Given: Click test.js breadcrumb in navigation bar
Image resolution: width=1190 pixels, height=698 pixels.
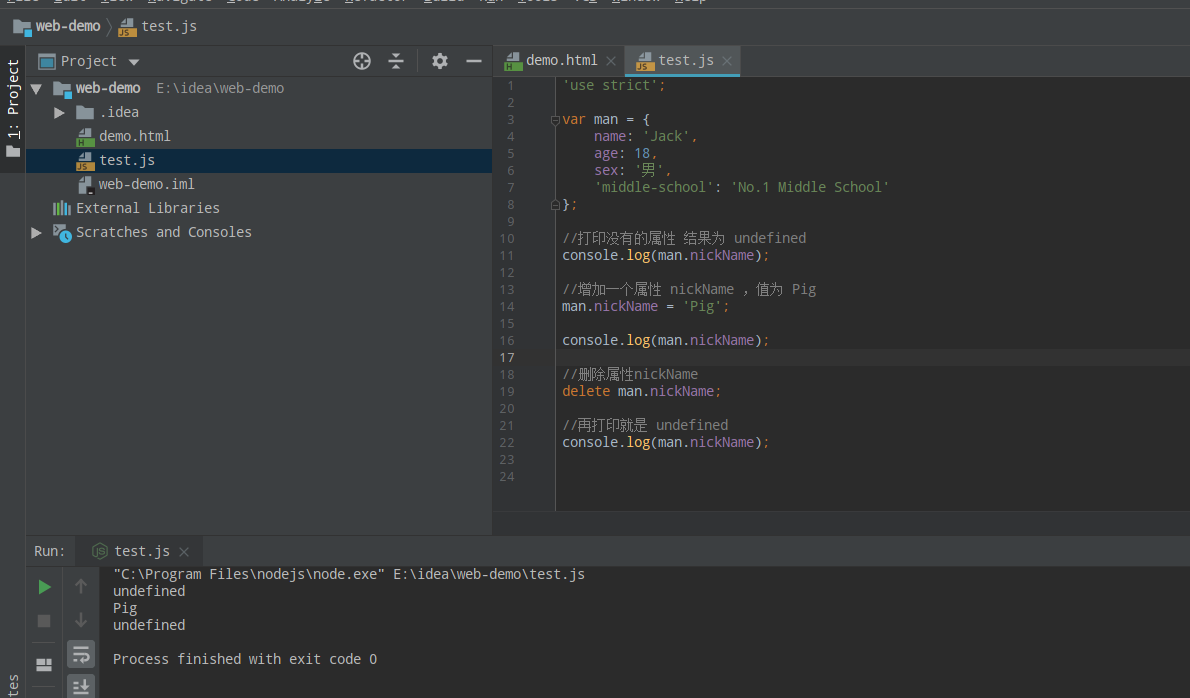Looking at the screenshot, I should click(158, 27).
